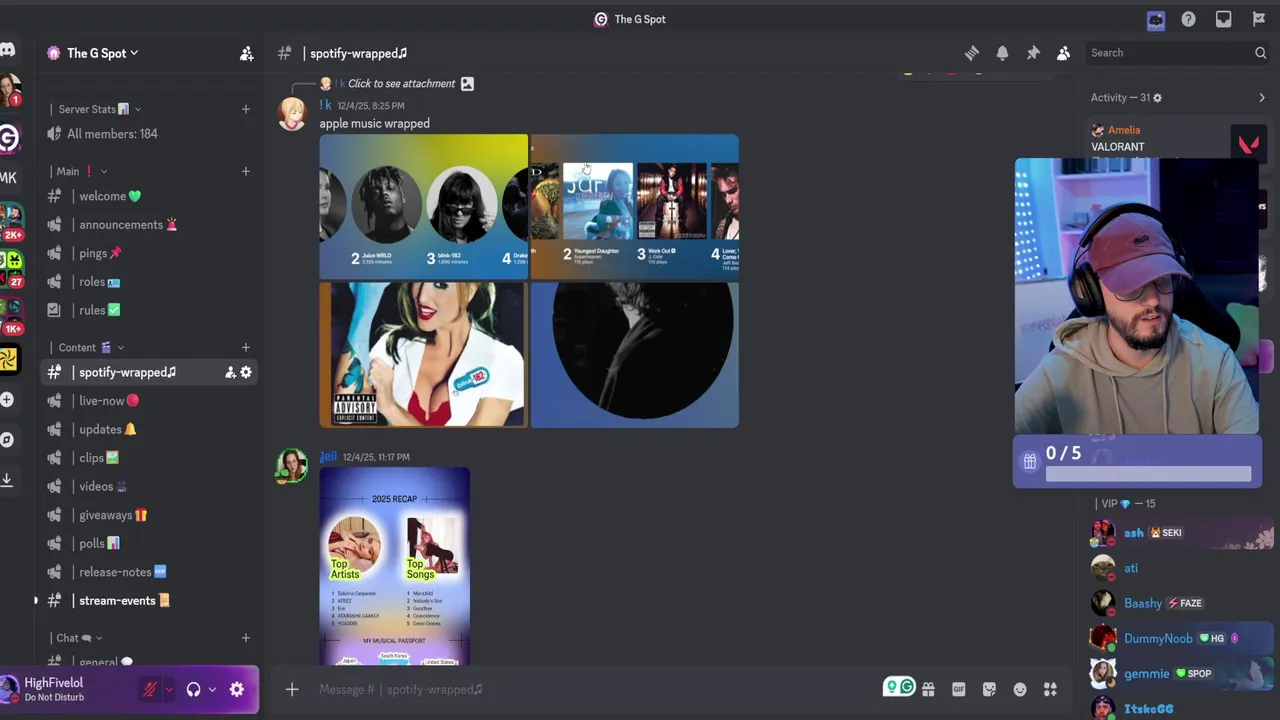
Task: Open the Blink-182 album cover image
Action: [x=423, y=355]
